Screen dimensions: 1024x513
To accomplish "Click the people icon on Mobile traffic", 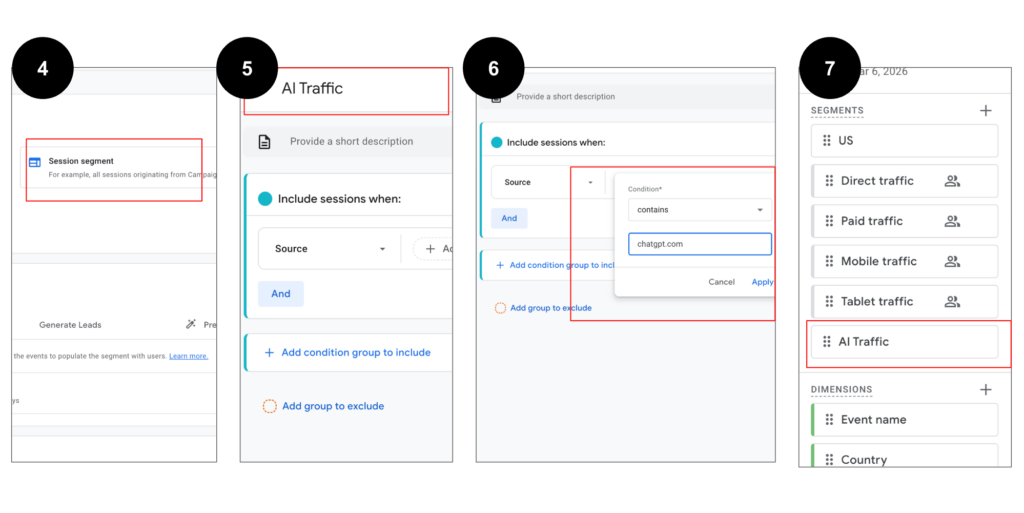I will click(952, 262).
